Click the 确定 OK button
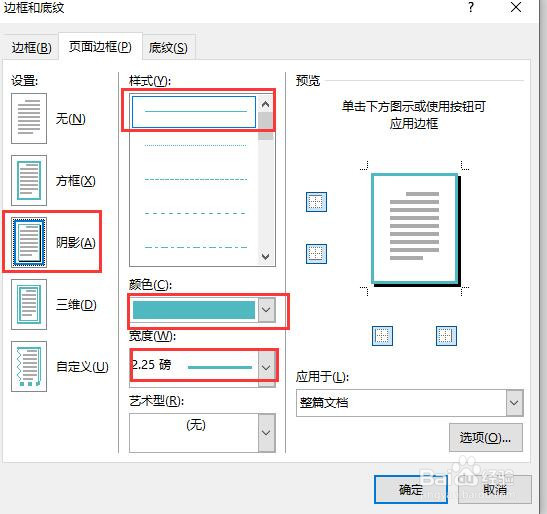 pos(411,490)
